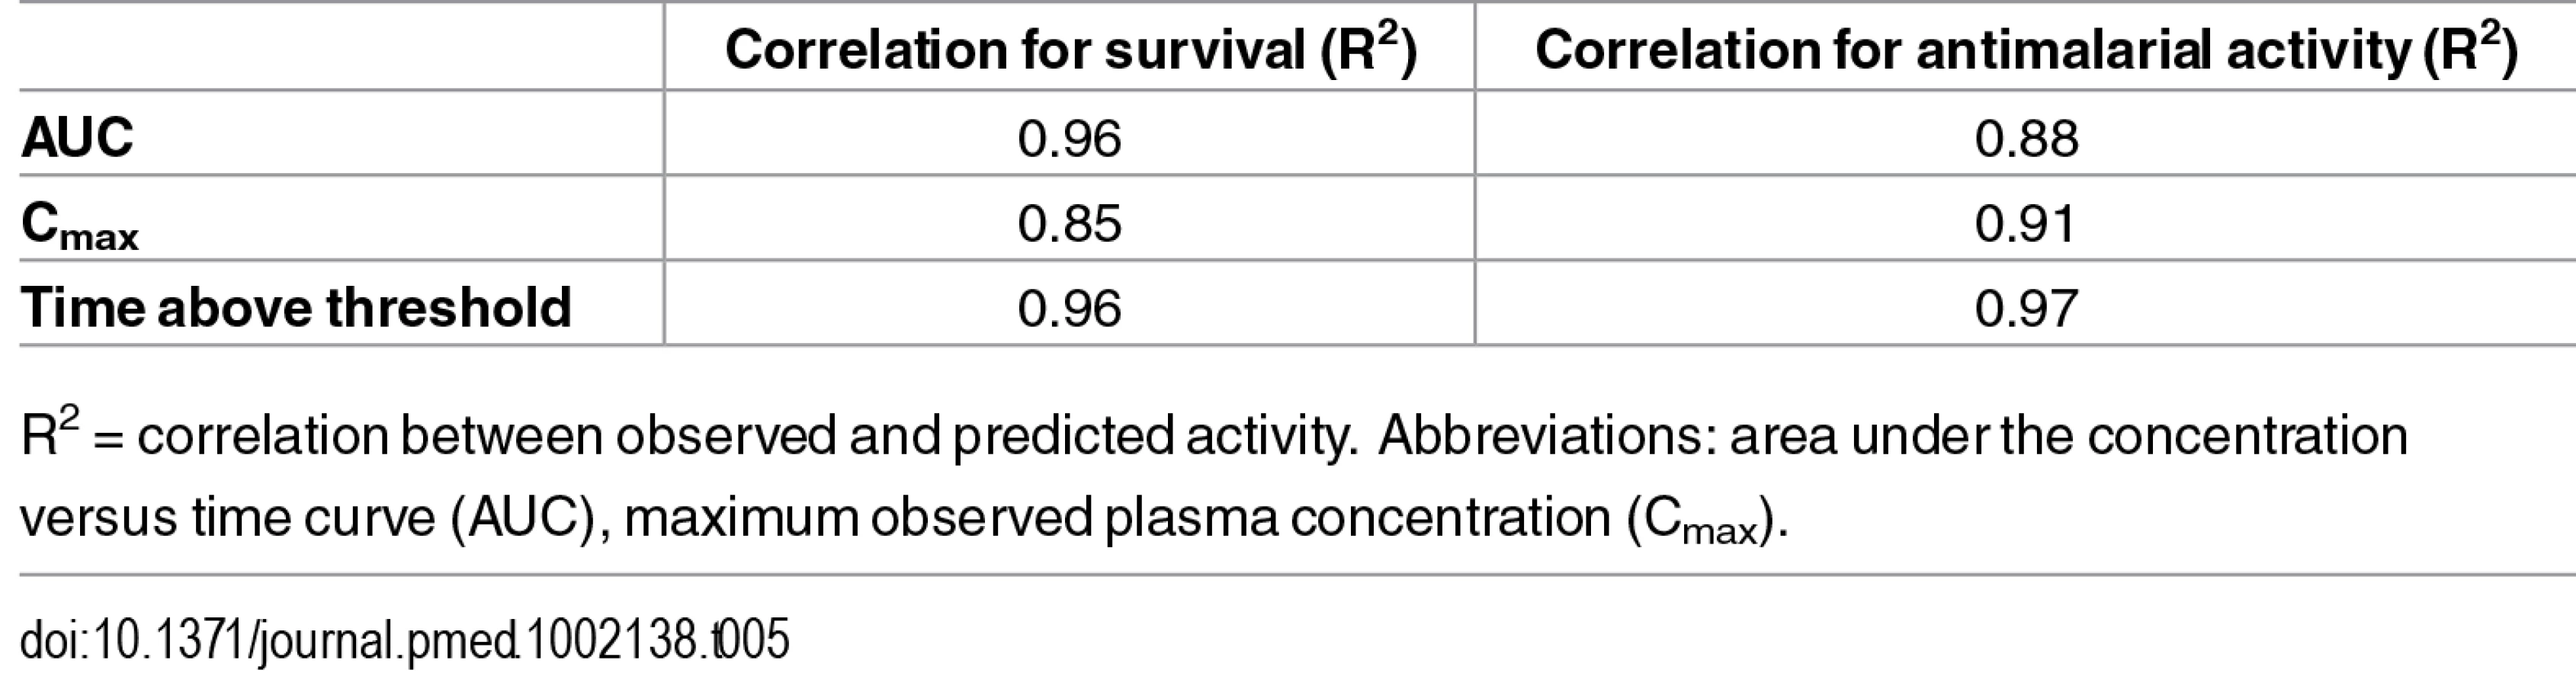
Task: Click the R² footnote definition text
Action: [685, 437]
